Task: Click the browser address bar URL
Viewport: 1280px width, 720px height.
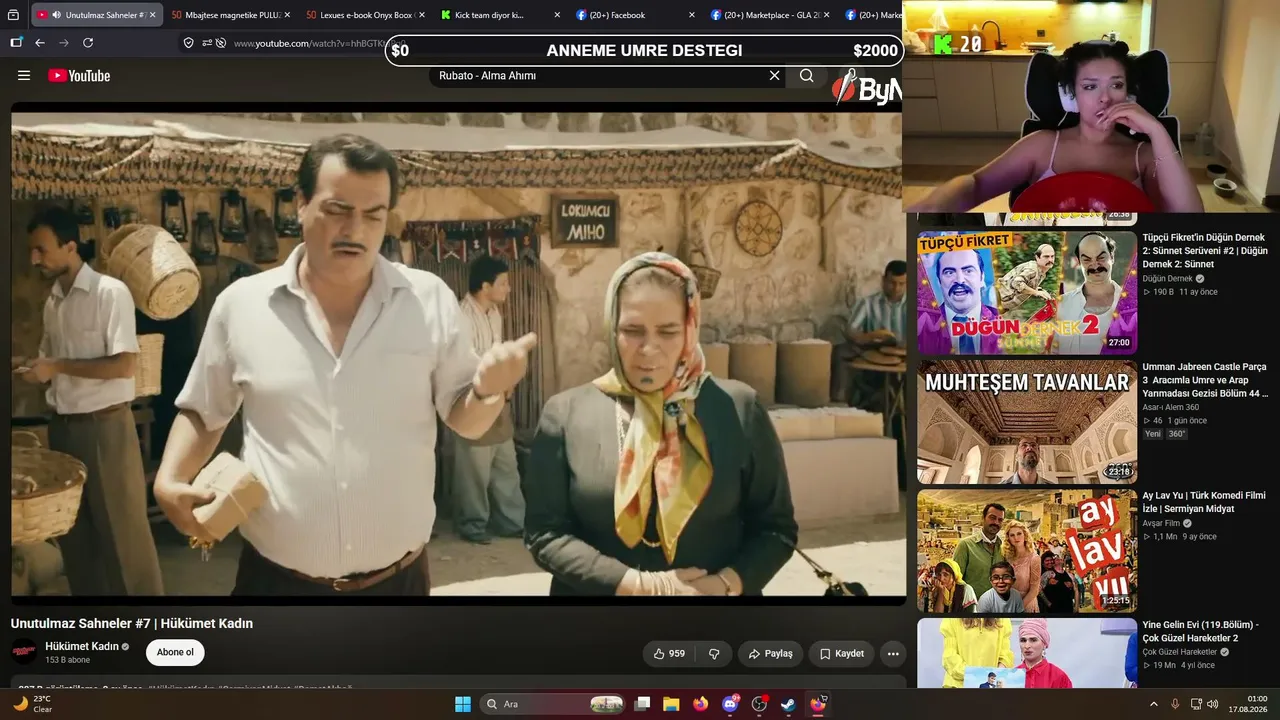Action: [309, 43]
